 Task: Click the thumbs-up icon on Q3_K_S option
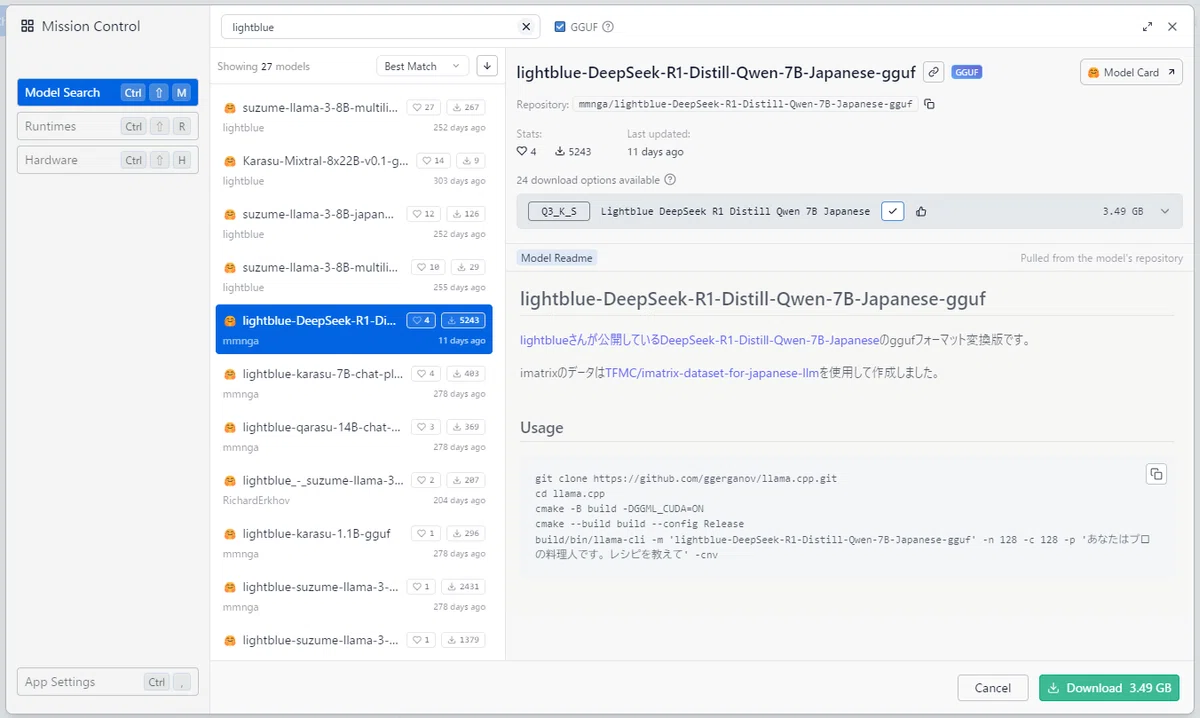coord(921,211)
